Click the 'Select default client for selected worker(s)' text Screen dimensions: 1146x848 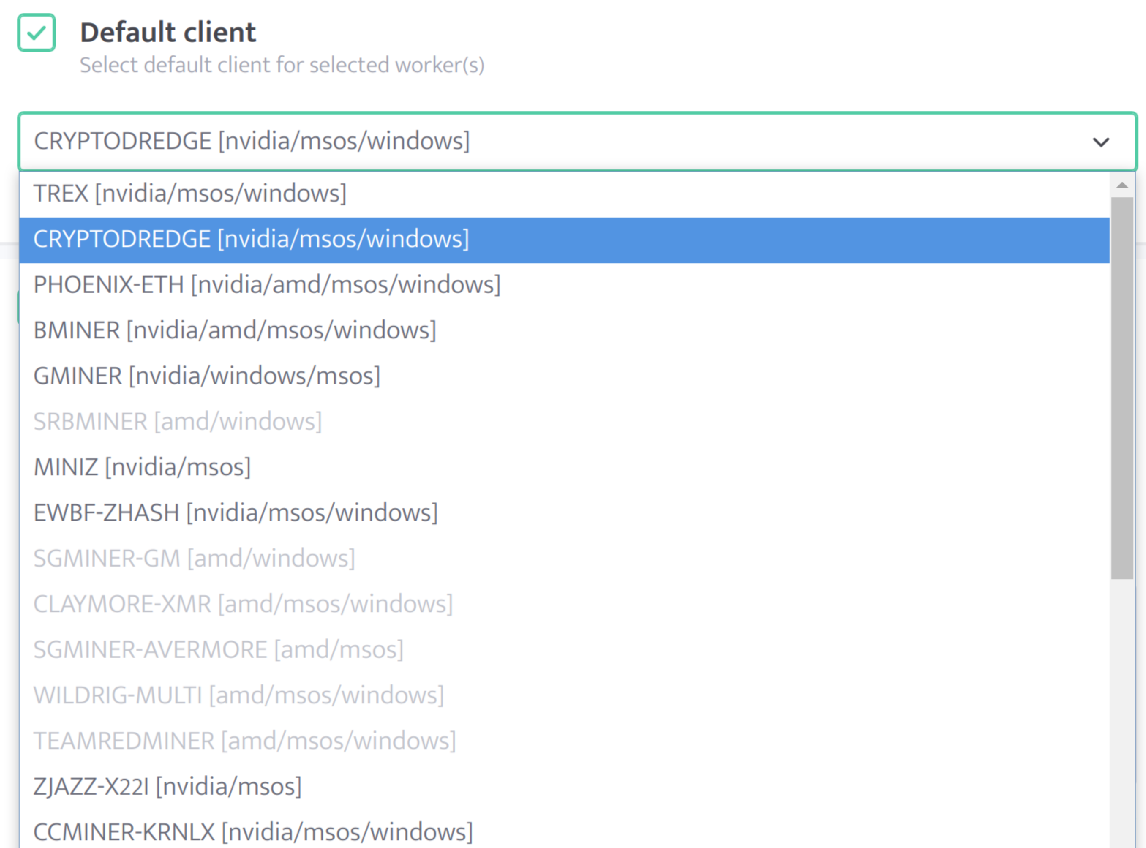[282, 65]
